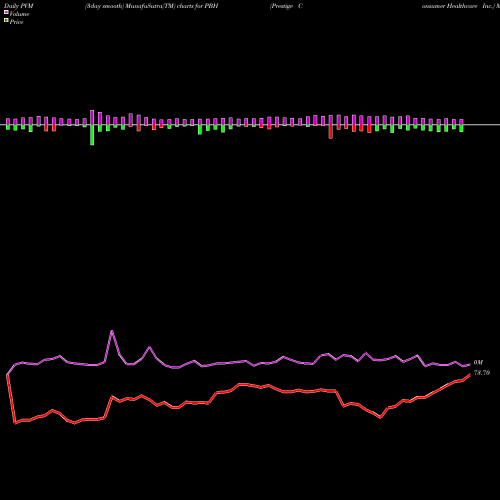Click the Price legend swatch
The image size is (500, 500).
(x=6, y=21)
